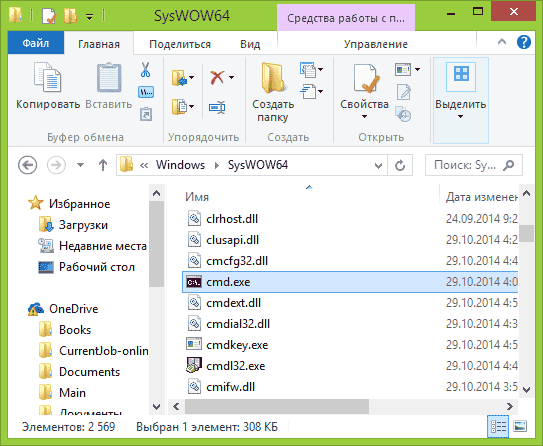Open the Delete dropdown arrow
The width and height of the screenshot is (543, 446).
point(231,77)
